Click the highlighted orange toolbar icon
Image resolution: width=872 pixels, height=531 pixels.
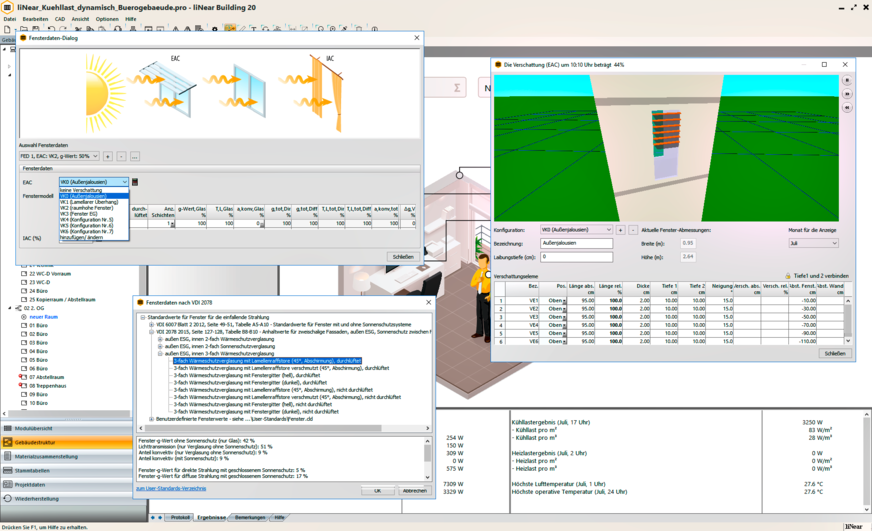pyautogui.click(x=230, y=28)
